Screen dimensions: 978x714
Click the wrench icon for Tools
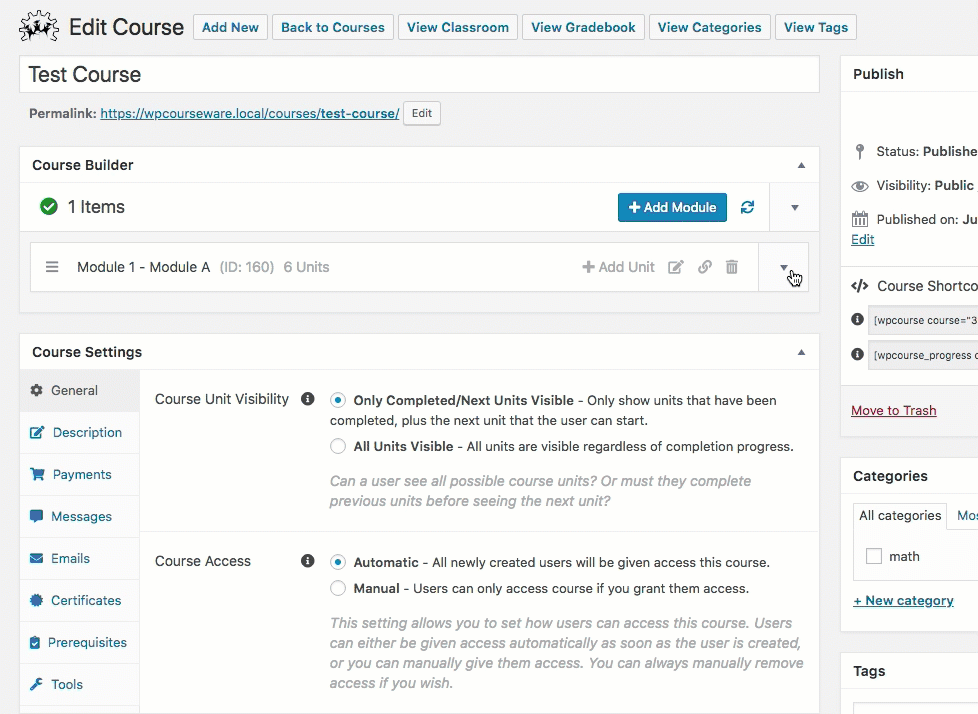point(37,684)
